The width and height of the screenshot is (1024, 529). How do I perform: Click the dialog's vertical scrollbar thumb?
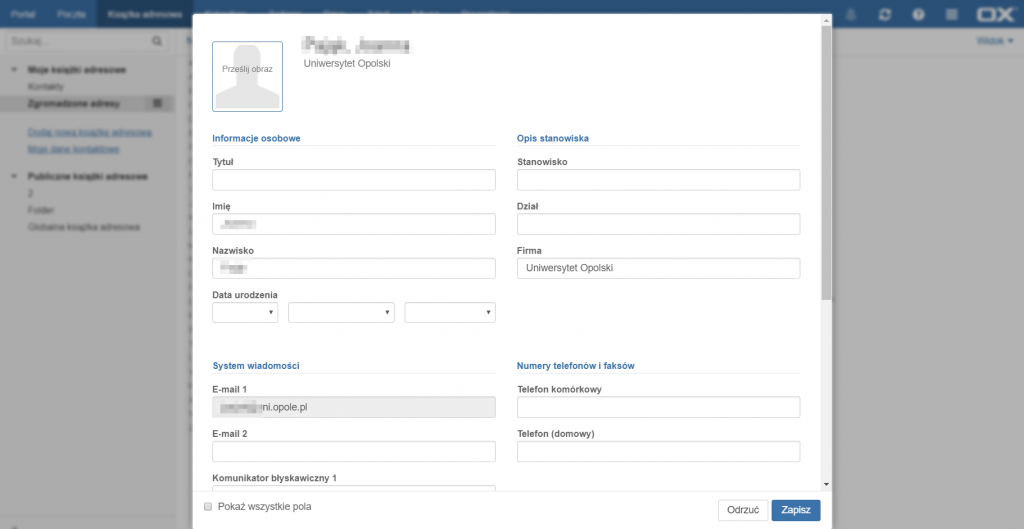[x=826, y=160]
